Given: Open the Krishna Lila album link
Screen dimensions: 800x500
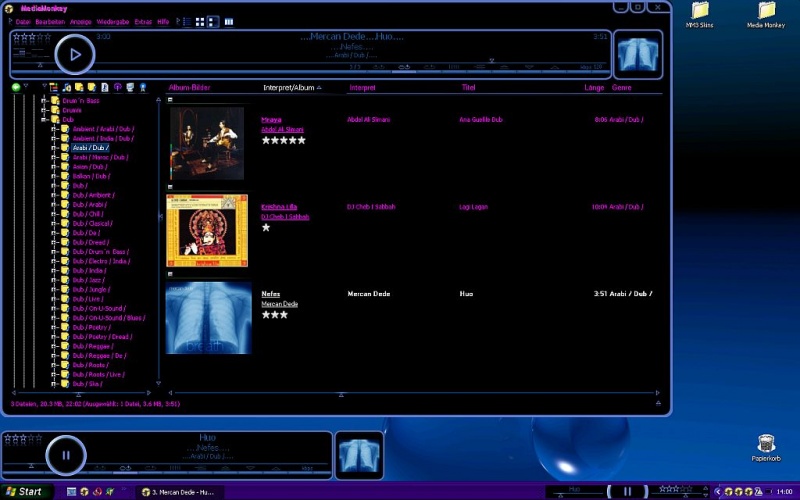Looking at the screenshot, I should pyautogui.click(x=279, y=207).
